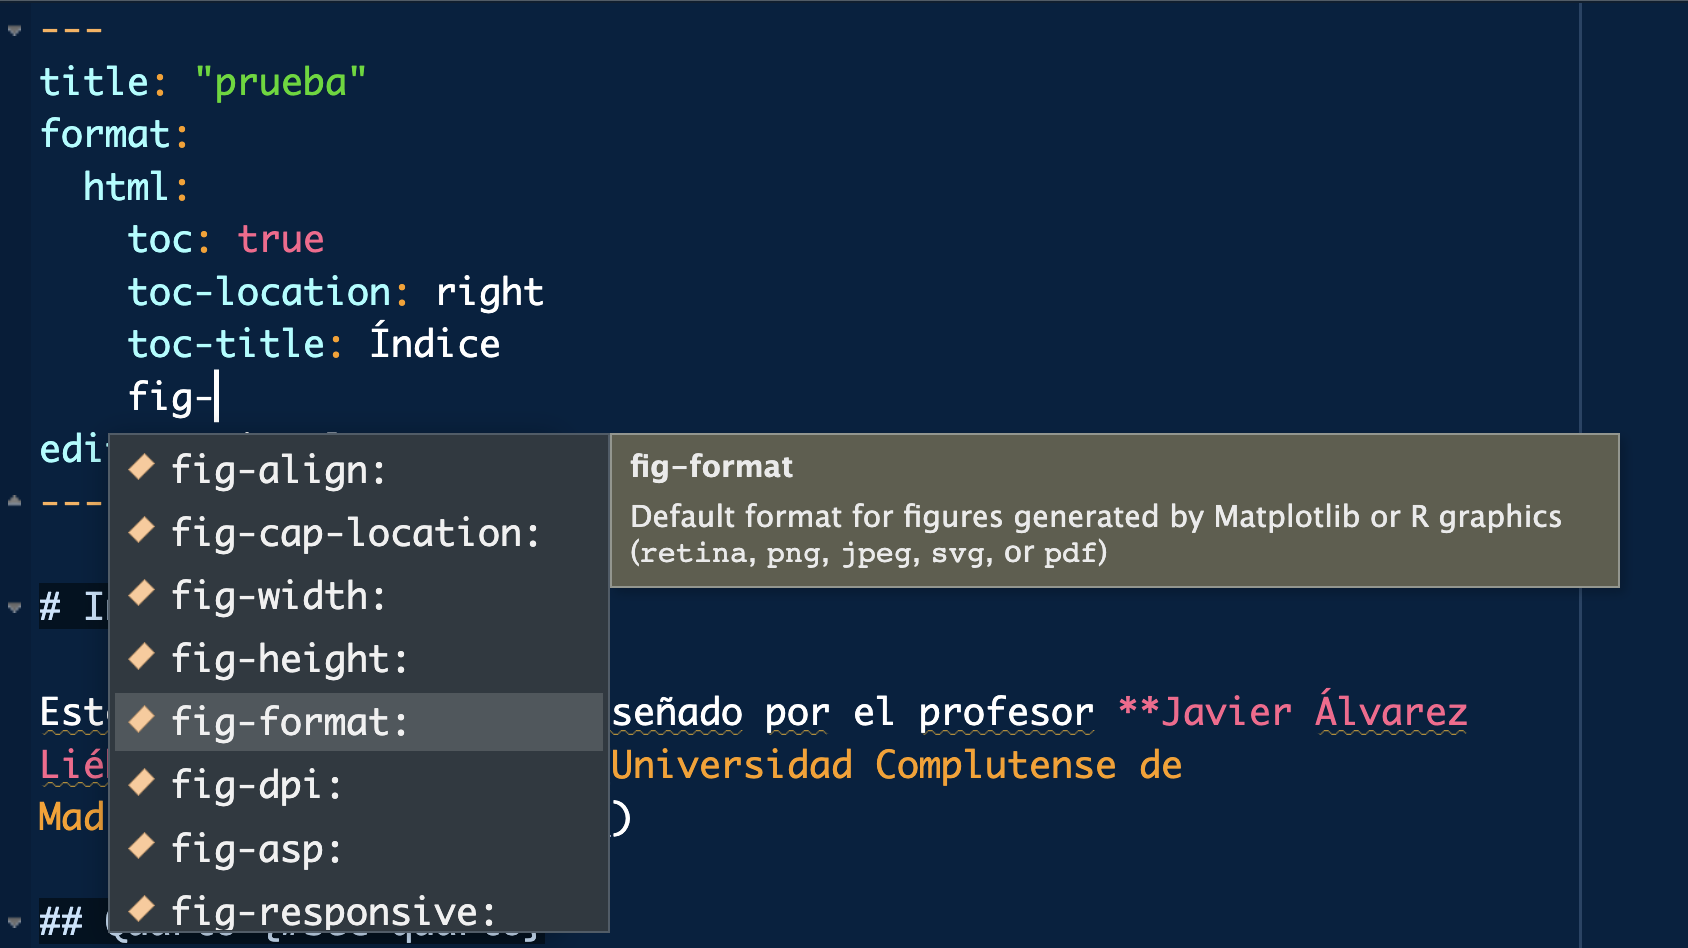Click the diamond icon beside fig-align

click(142, 467)
